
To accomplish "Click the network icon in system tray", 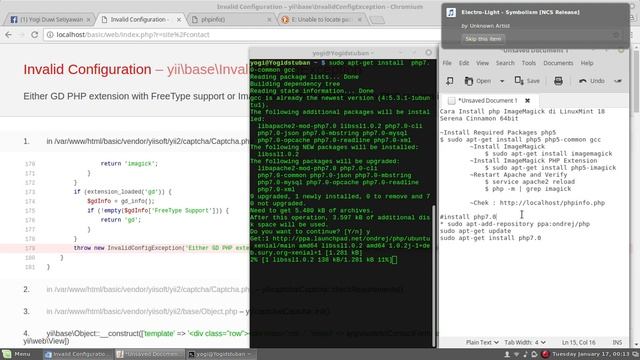I will click(x=516, y=354).
